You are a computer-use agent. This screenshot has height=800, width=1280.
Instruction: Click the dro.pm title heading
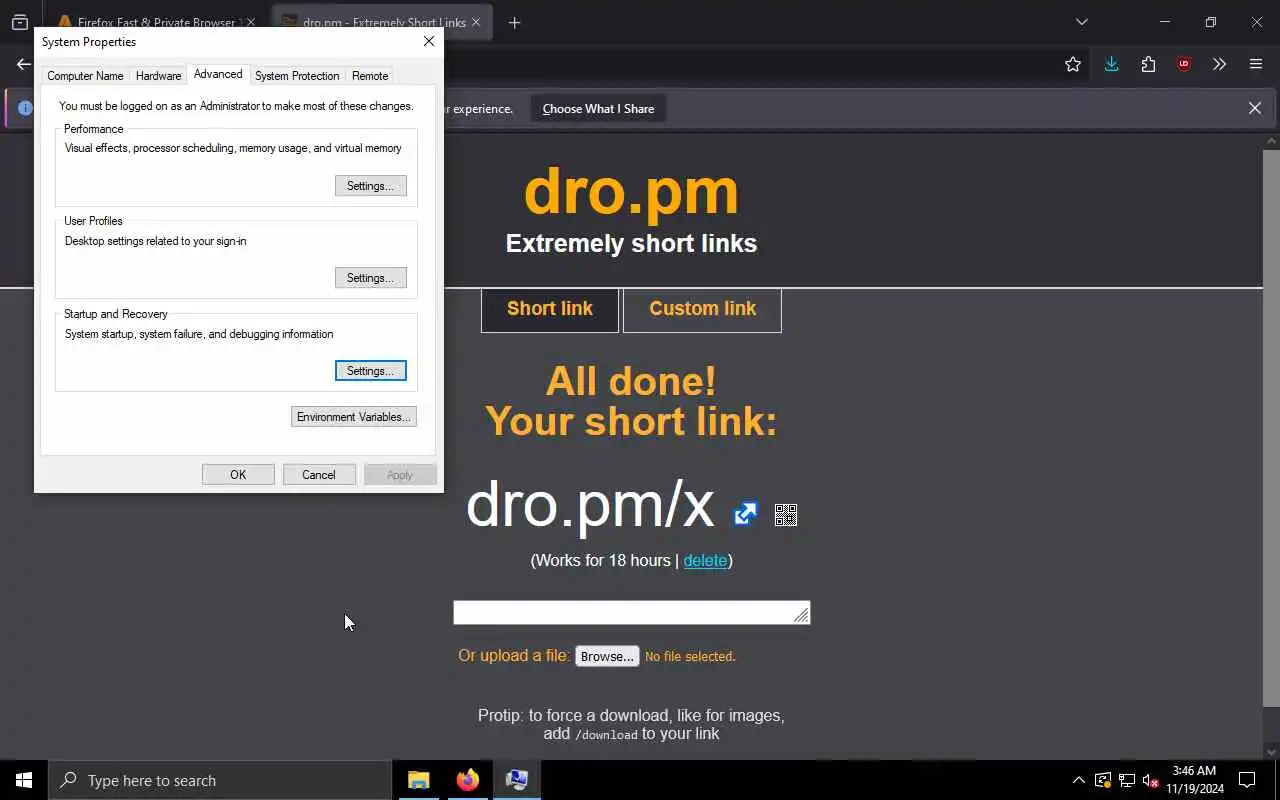click(631, 191)
